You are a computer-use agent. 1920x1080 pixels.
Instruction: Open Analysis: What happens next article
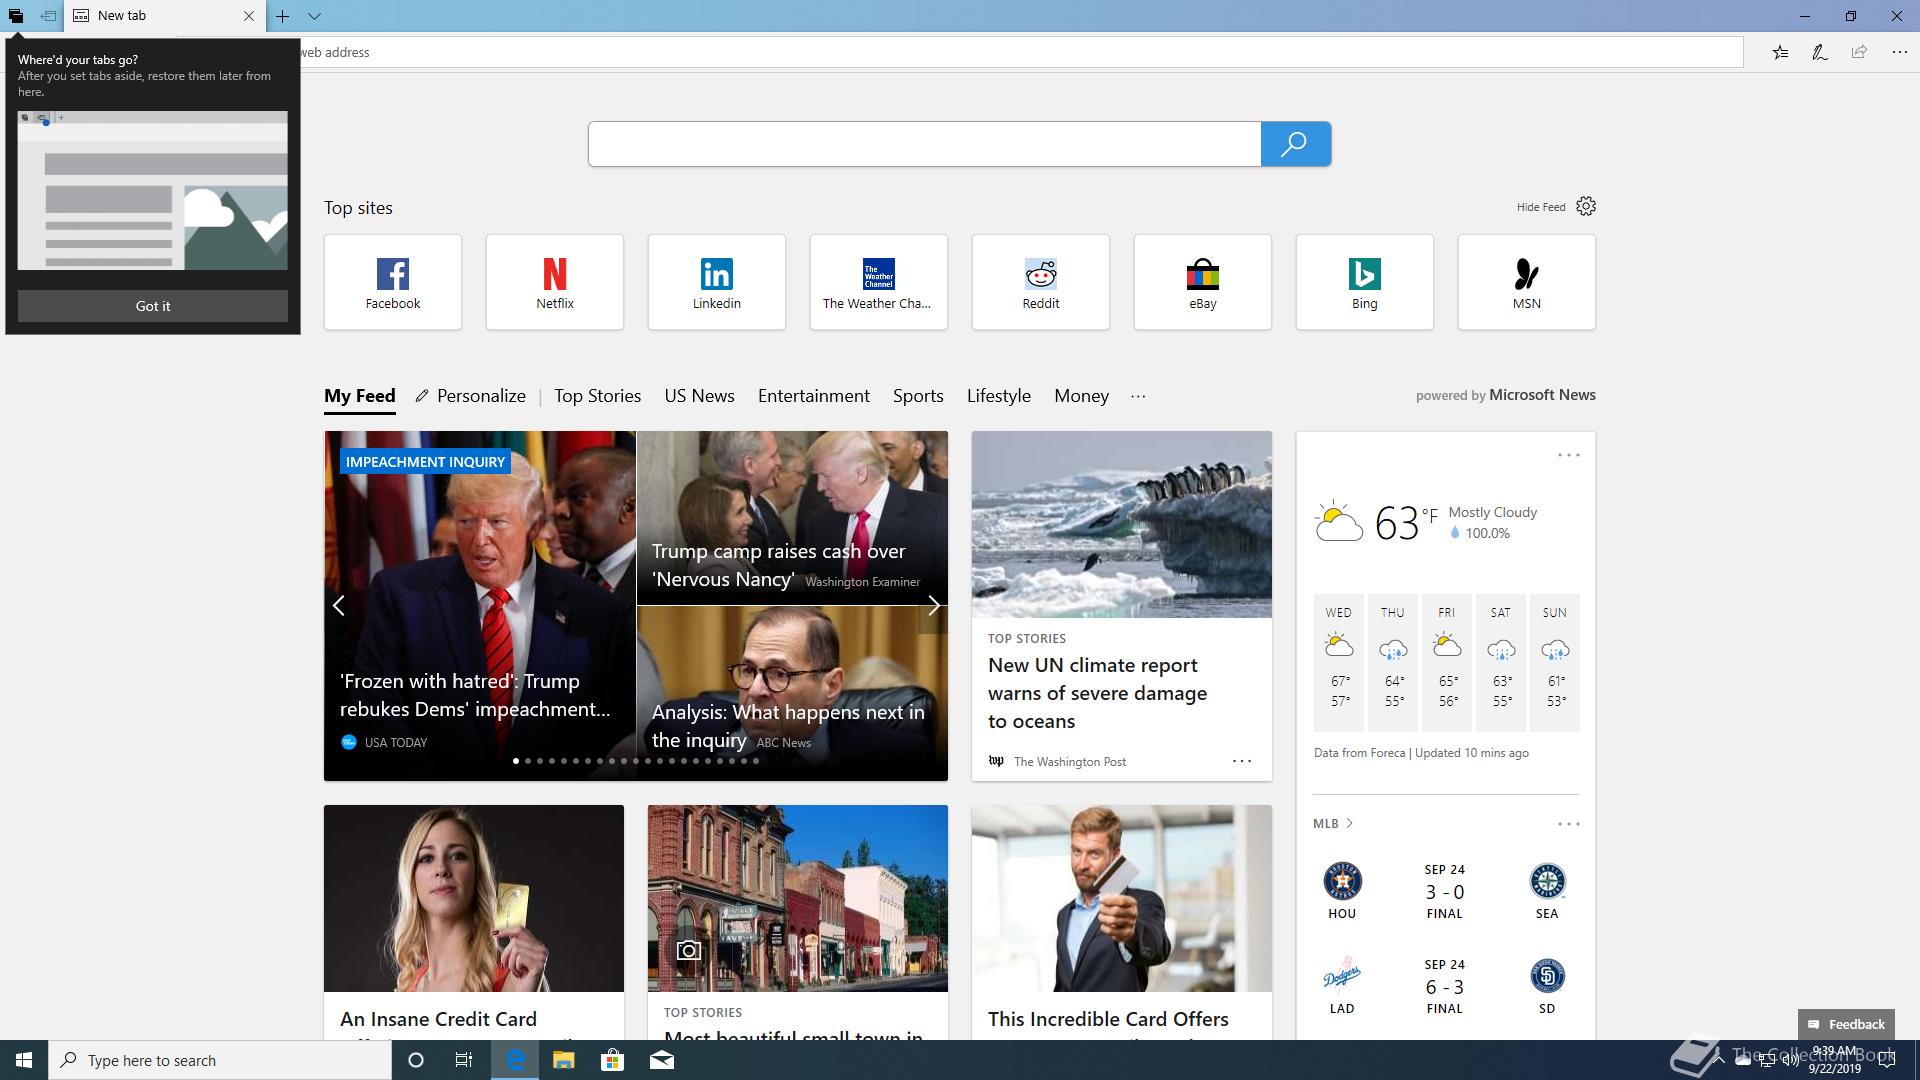pos(792,694)
